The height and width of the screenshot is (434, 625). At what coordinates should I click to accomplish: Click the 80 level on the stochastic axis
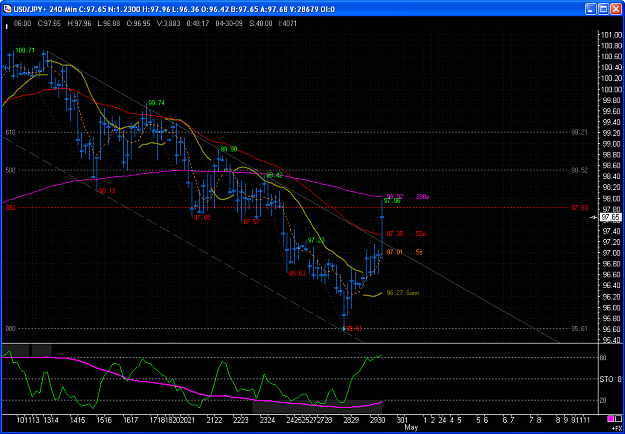pos(603,357)
